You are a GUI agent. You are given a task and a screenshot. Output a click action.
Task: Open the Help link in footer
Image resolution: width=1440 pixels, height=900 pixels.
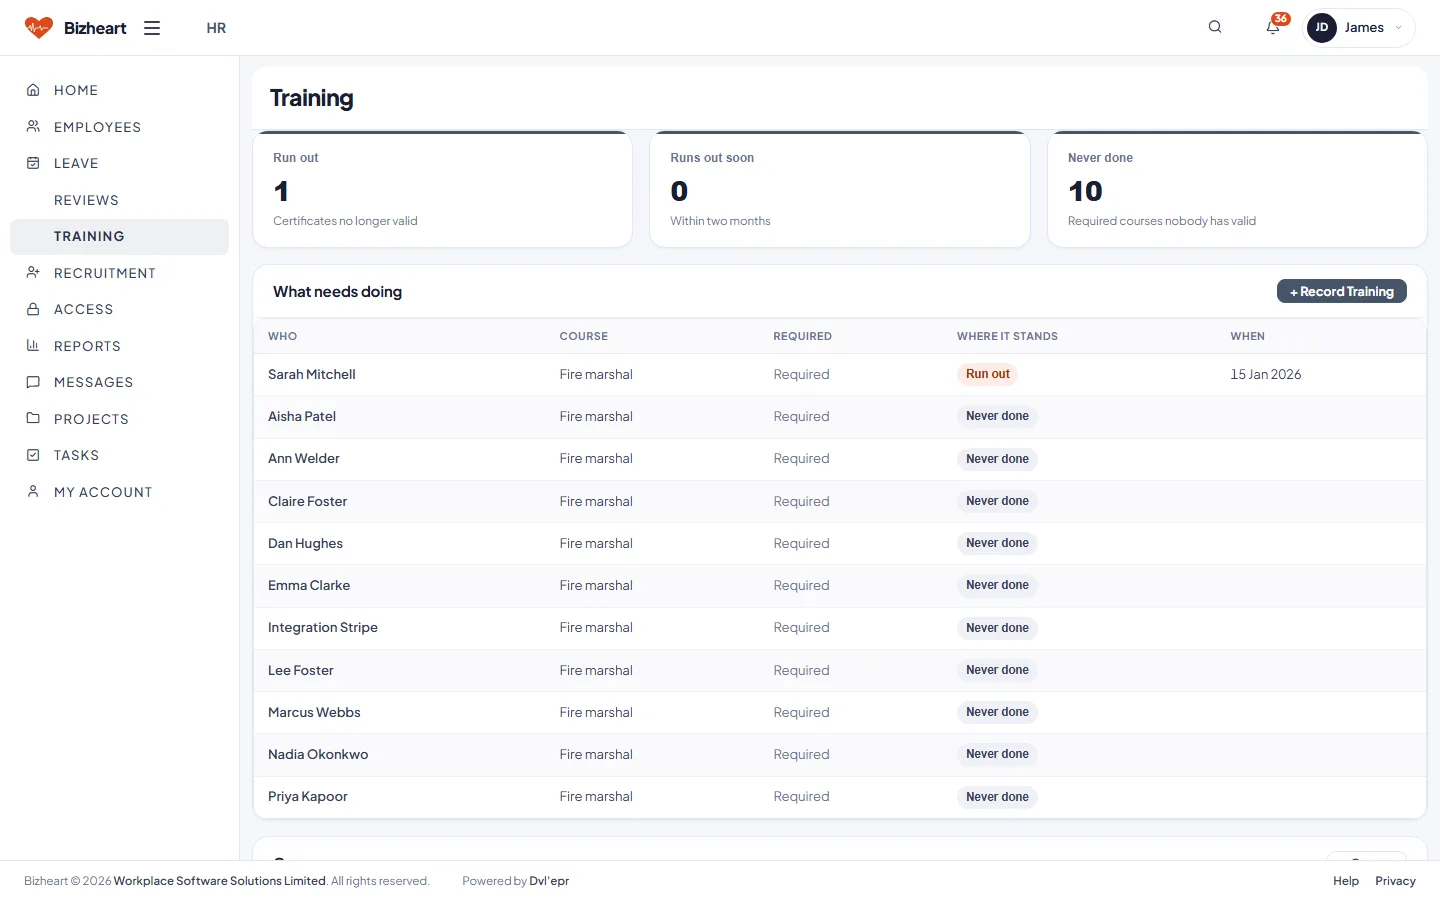[x=1346, y=881]
